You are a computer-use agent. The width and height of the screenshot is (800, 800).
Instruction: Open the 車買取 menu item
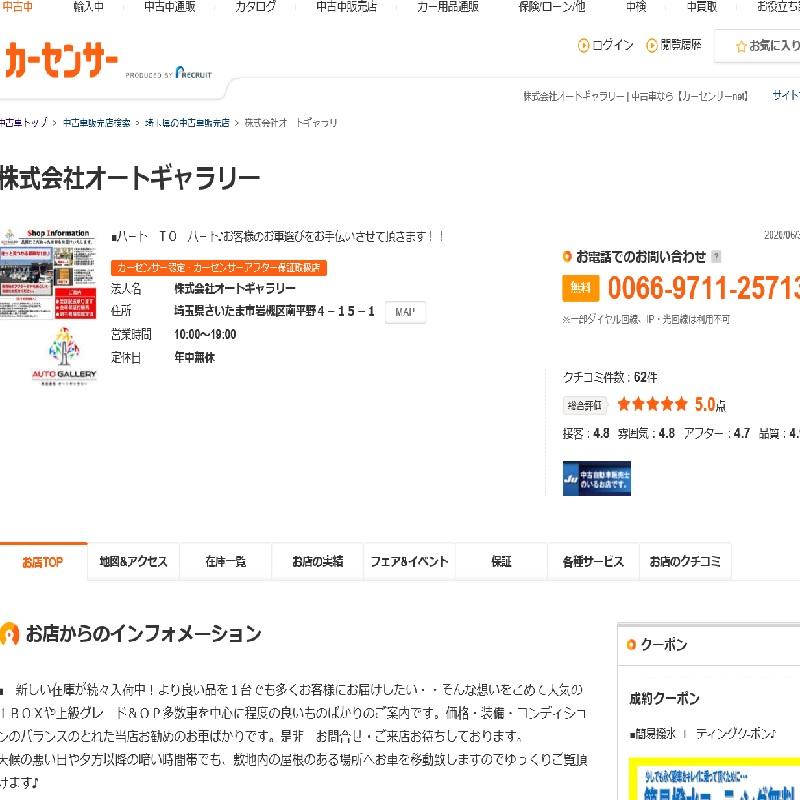point(702,7)
